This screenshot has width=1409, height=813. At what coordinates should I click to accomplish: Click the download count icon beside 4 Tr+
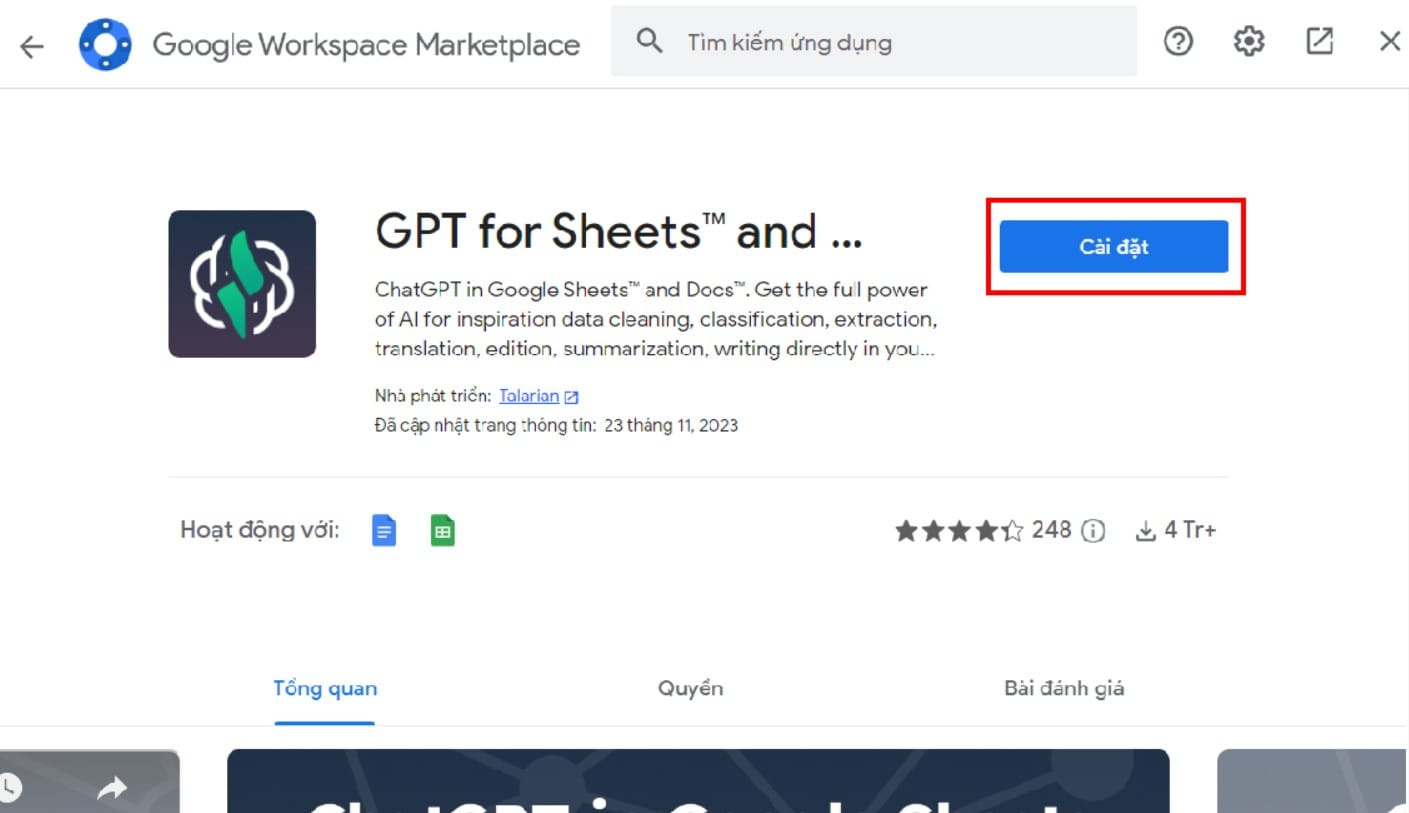[x=1146, y=531]
